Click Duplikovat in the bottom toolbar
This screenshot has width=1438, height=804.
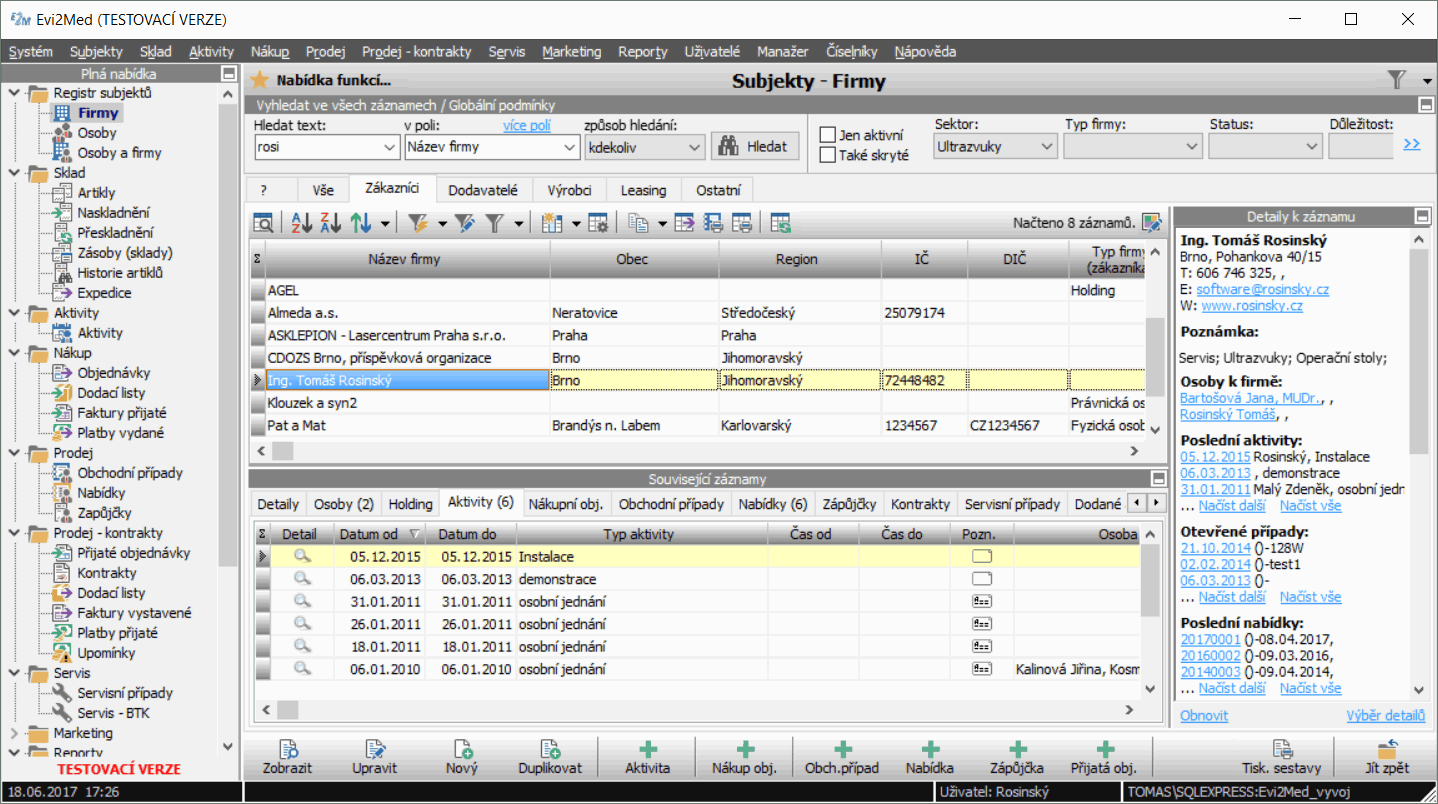[x=550, y=758]
